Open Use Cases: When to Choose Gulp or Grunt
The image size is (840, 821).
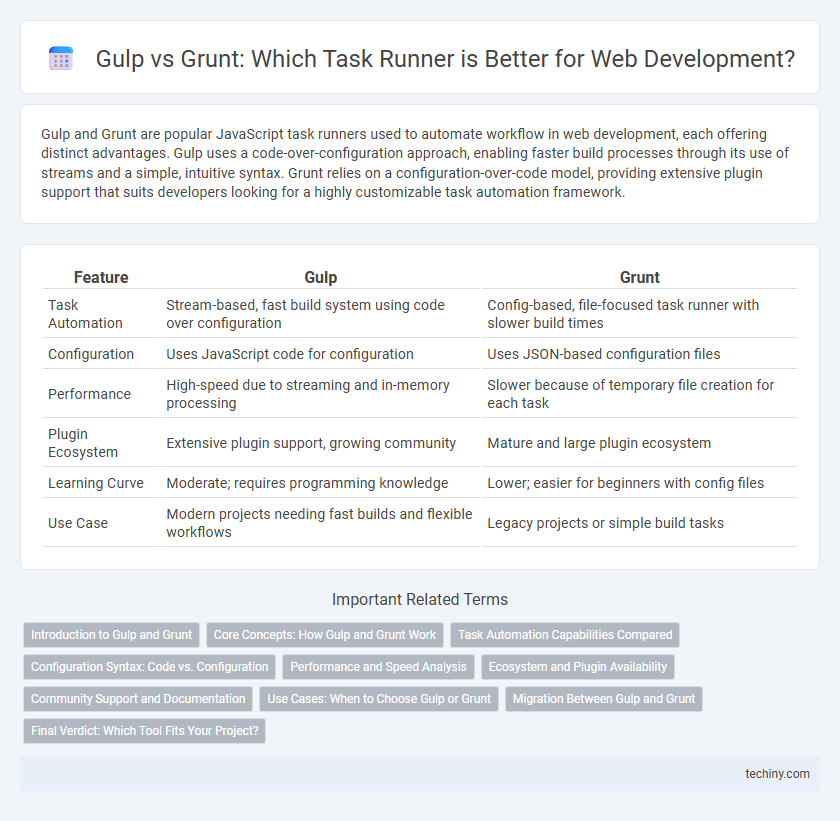point(379,699)
